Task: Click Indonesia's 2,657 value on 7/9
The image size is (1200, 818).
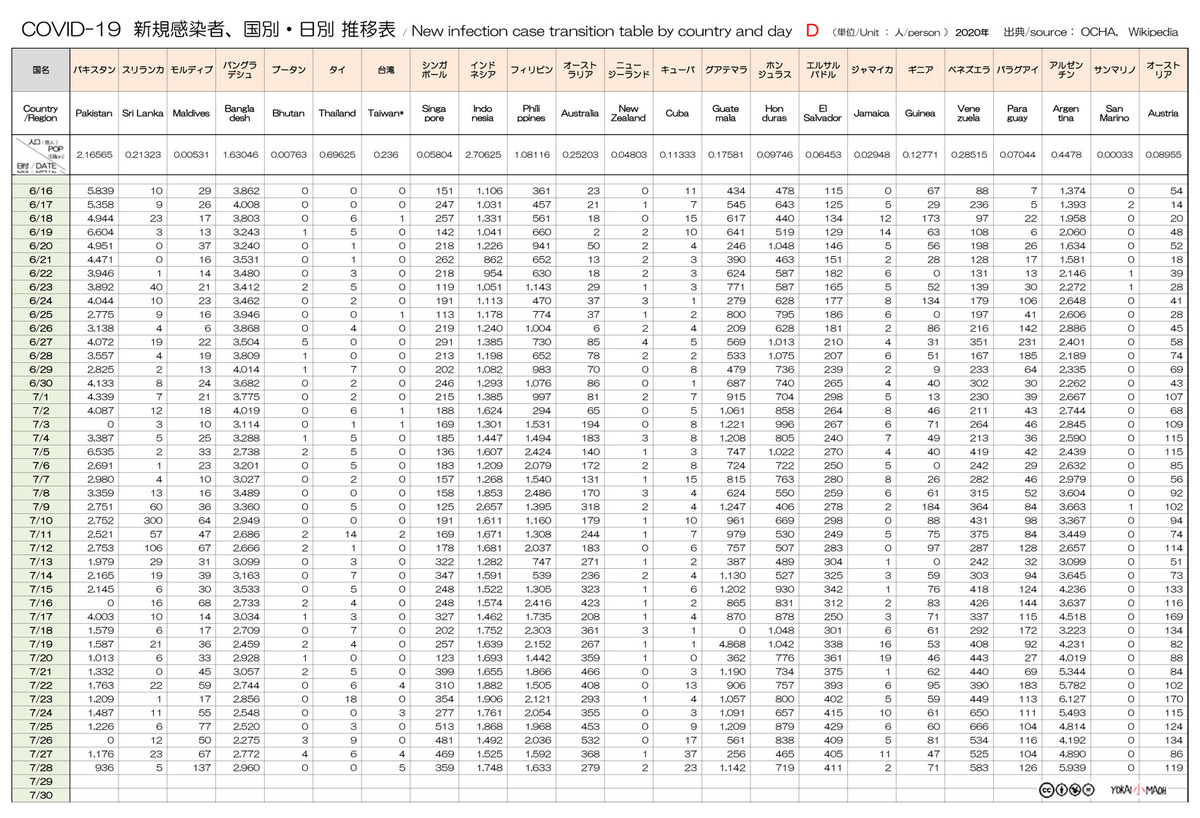Action: pos(490,507)
